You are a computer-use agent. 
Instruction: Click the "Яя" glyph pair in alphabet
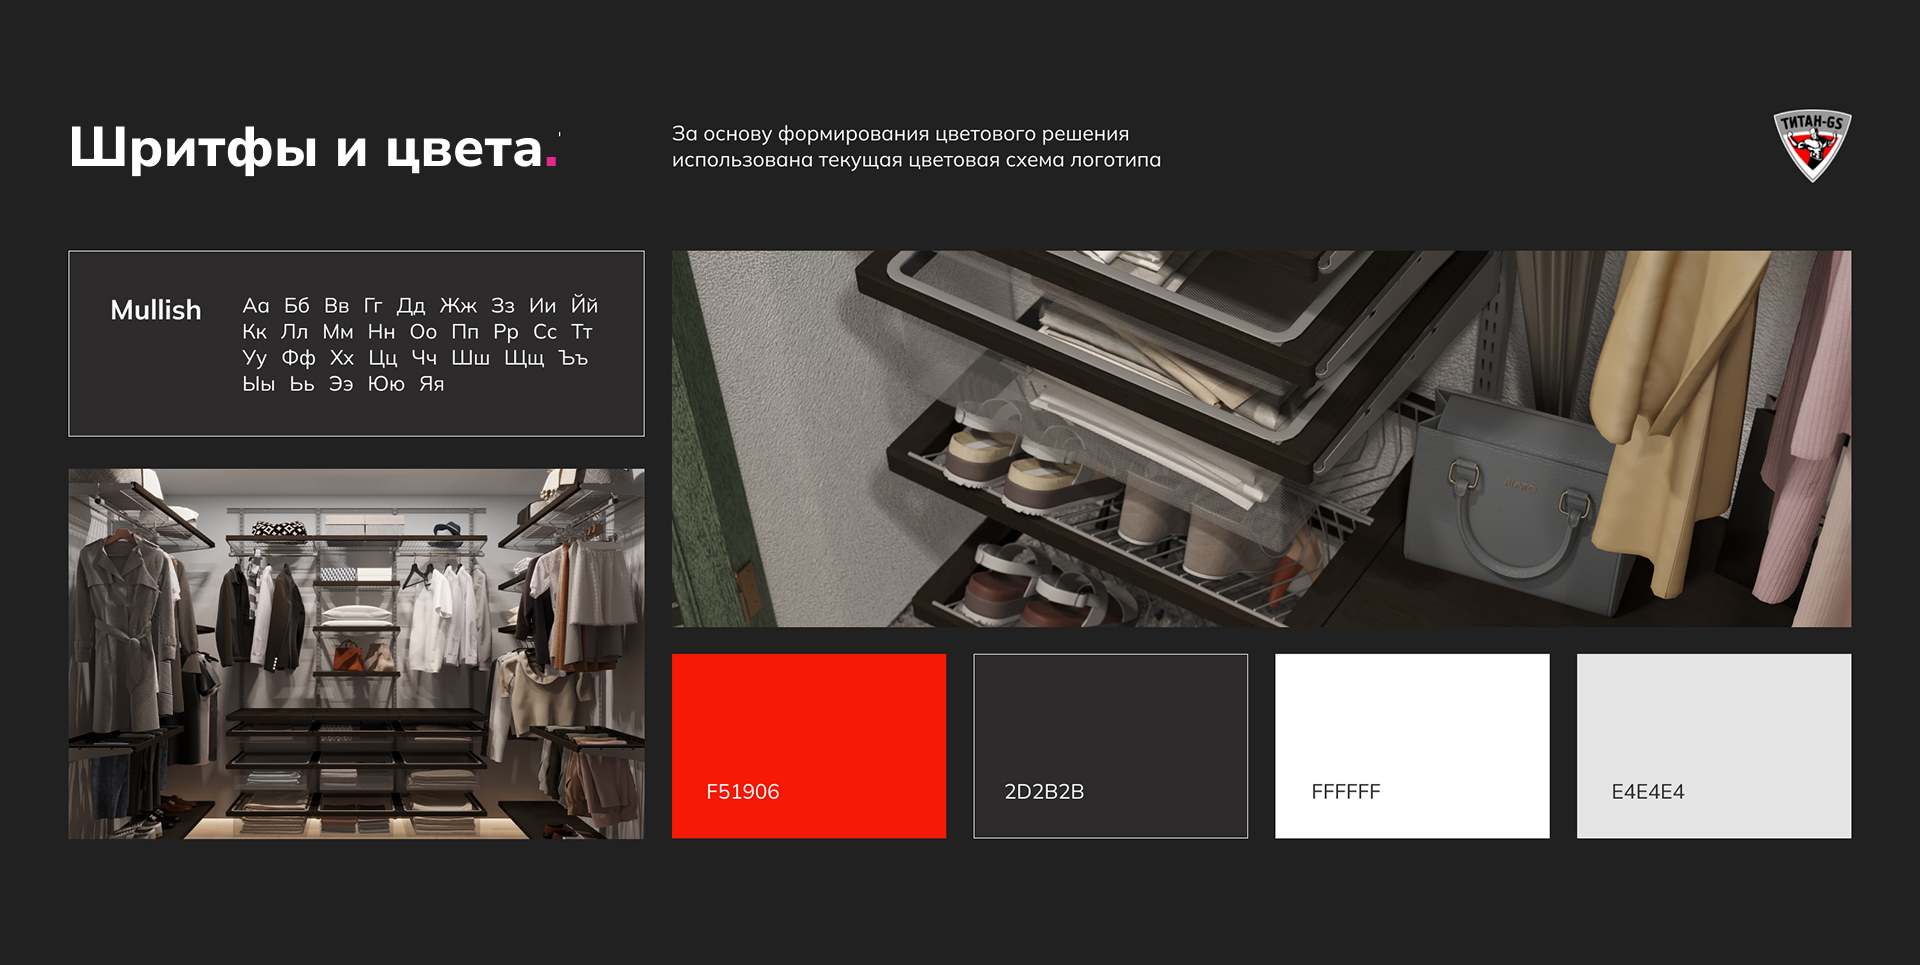(432, 384)
